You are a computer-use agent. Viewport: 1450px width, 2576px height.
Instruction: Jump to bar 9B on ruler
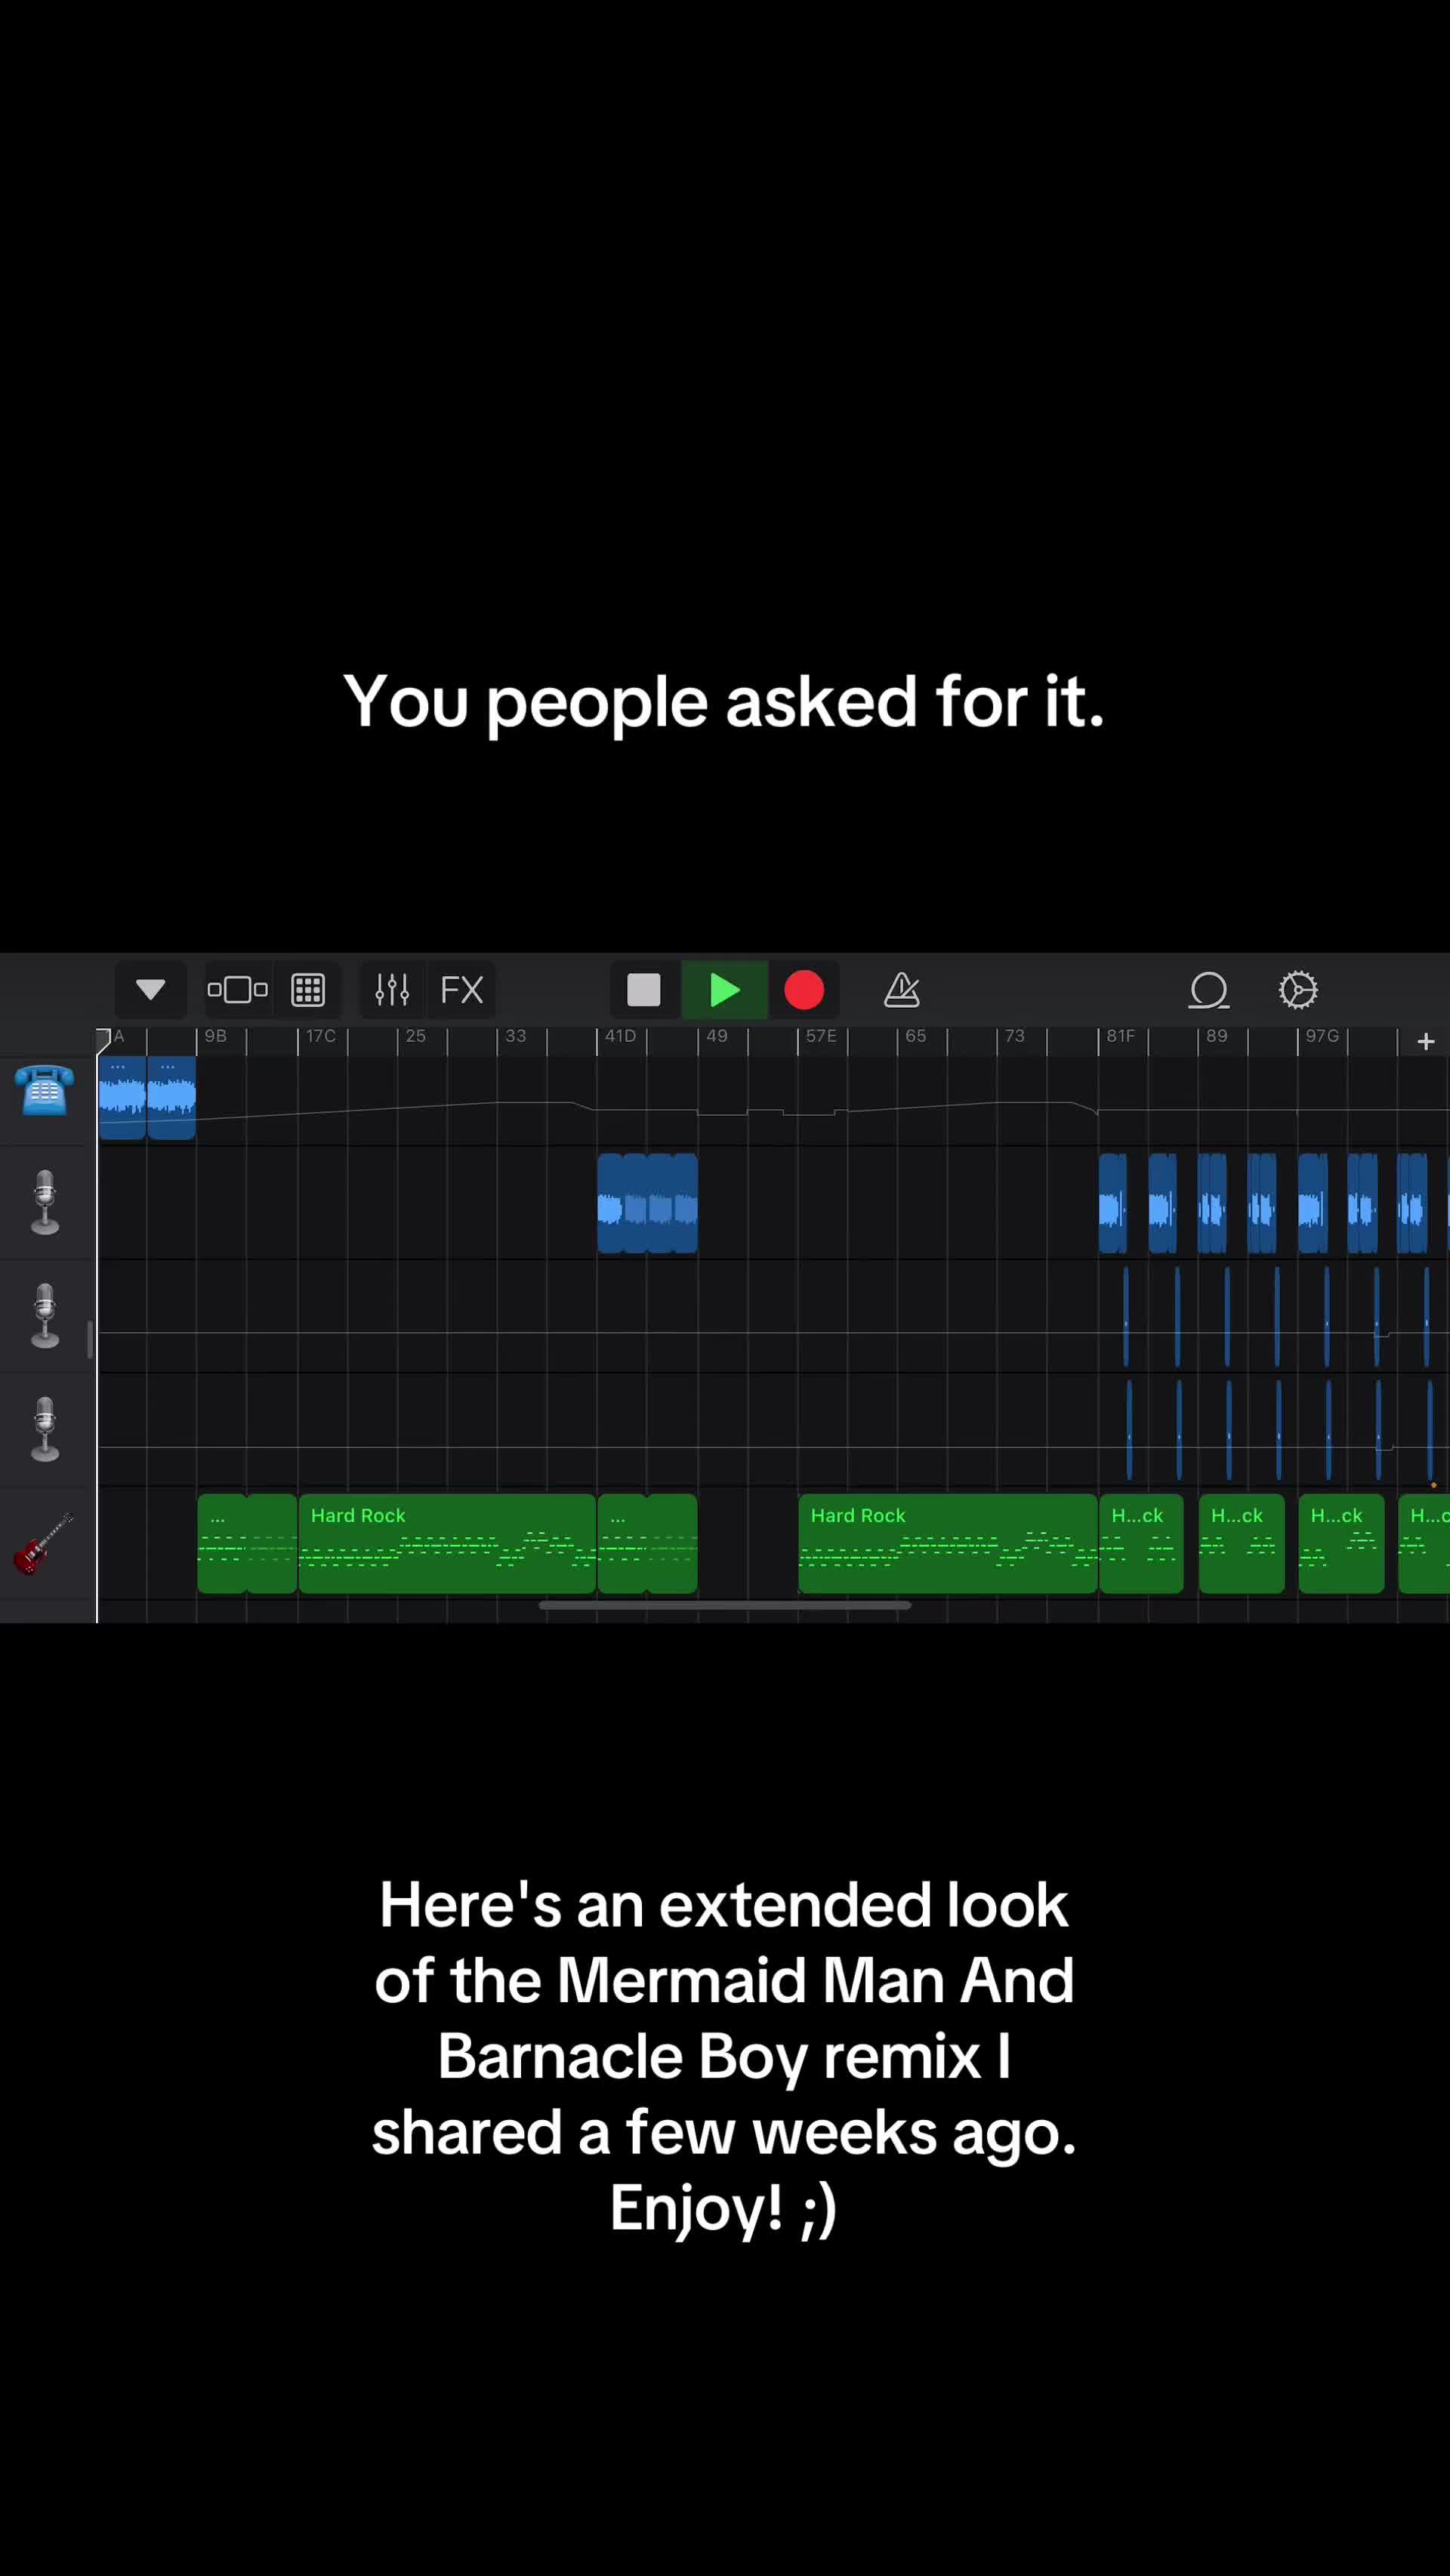coord(216,1036)
